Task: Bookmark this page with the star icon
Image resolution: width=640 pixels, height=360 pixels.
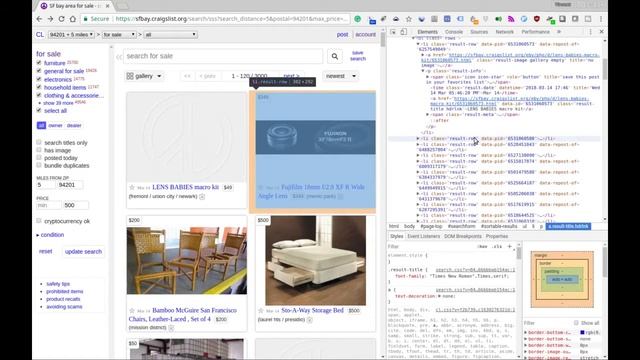Action: (409, 19)
